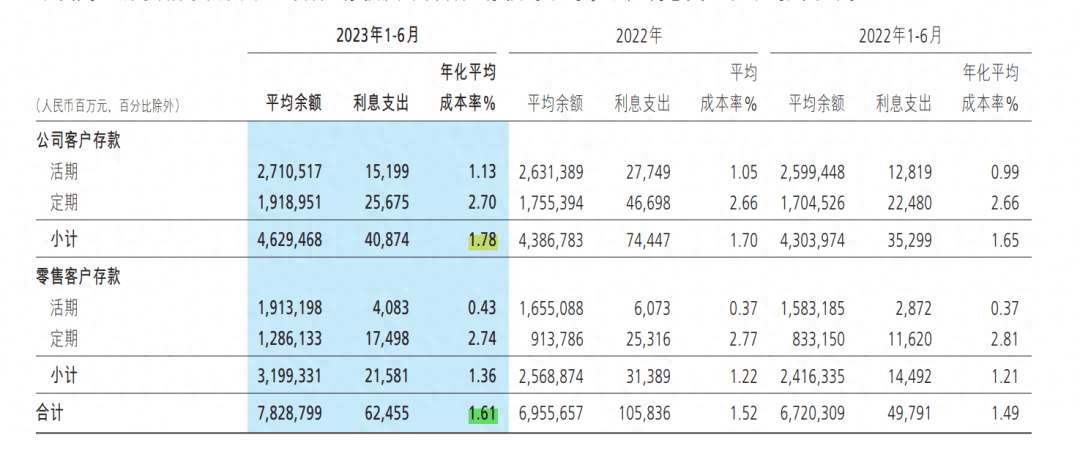Image resolution: width=1080 pixels, height=454 pixels.
Task: Click the 6,955,657 total balance for 2022
Action: 552,413
